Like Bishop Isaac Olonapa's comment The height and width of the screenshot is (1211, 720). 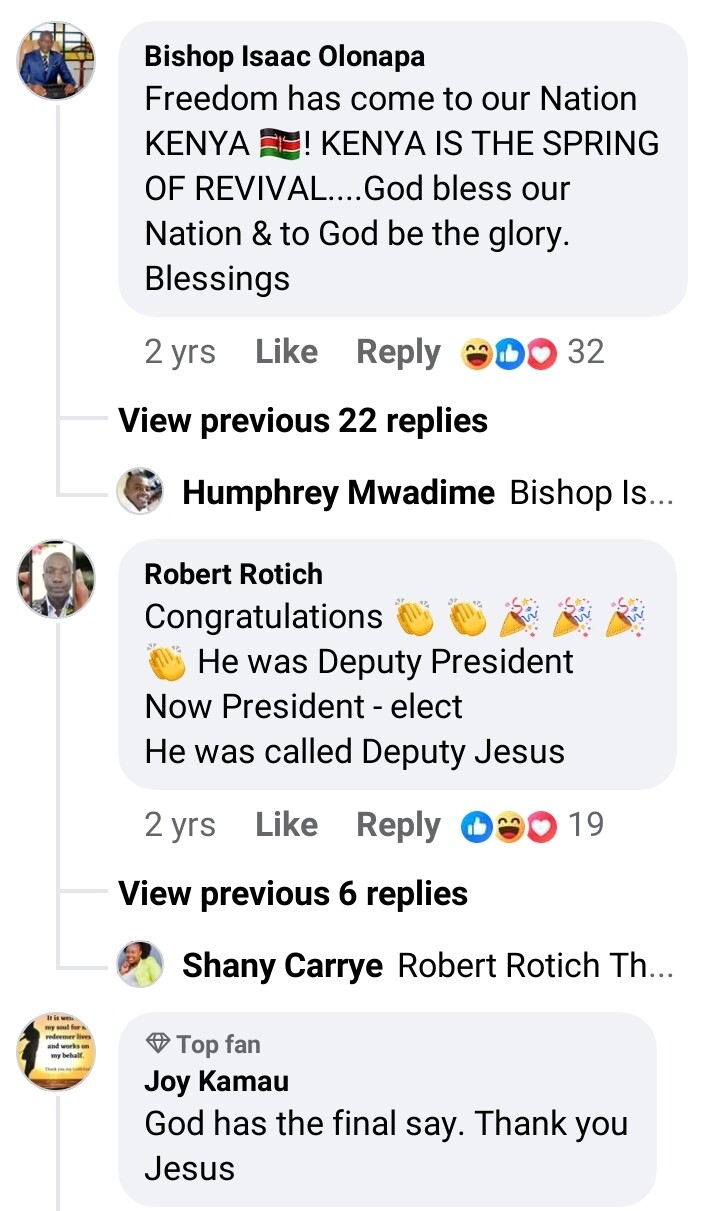286,352
